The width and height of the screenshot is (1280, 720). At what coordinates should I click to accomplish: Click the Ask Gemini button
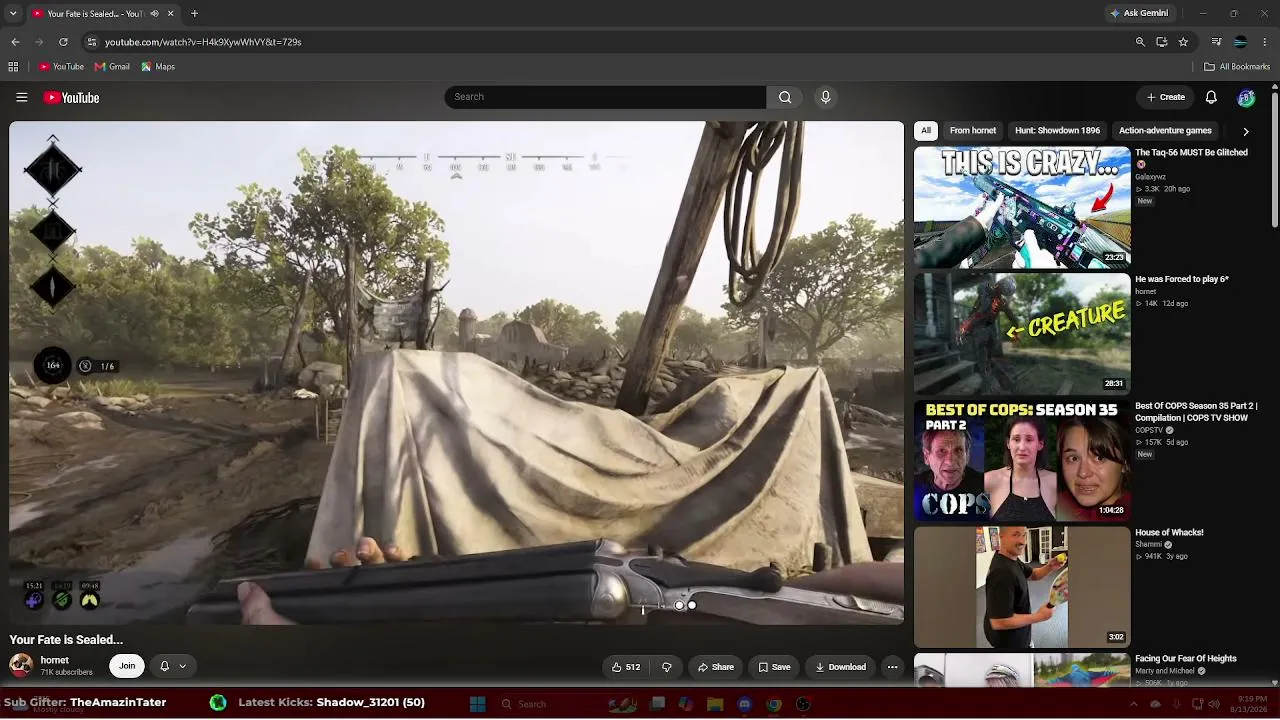[1139, 14]
